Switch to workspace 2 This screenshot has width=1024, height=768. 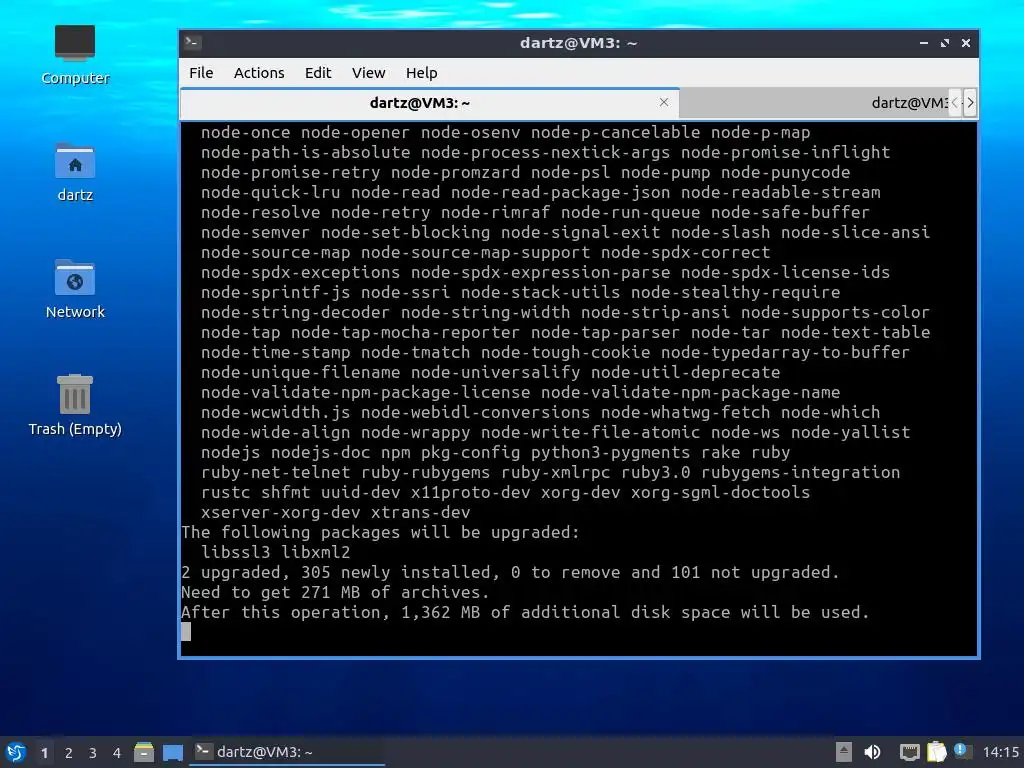pos(69,753)
